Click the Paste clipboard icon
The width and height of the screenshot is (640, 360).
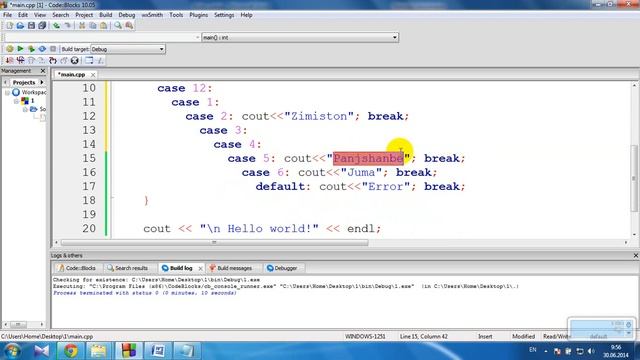tap(104, 26)
